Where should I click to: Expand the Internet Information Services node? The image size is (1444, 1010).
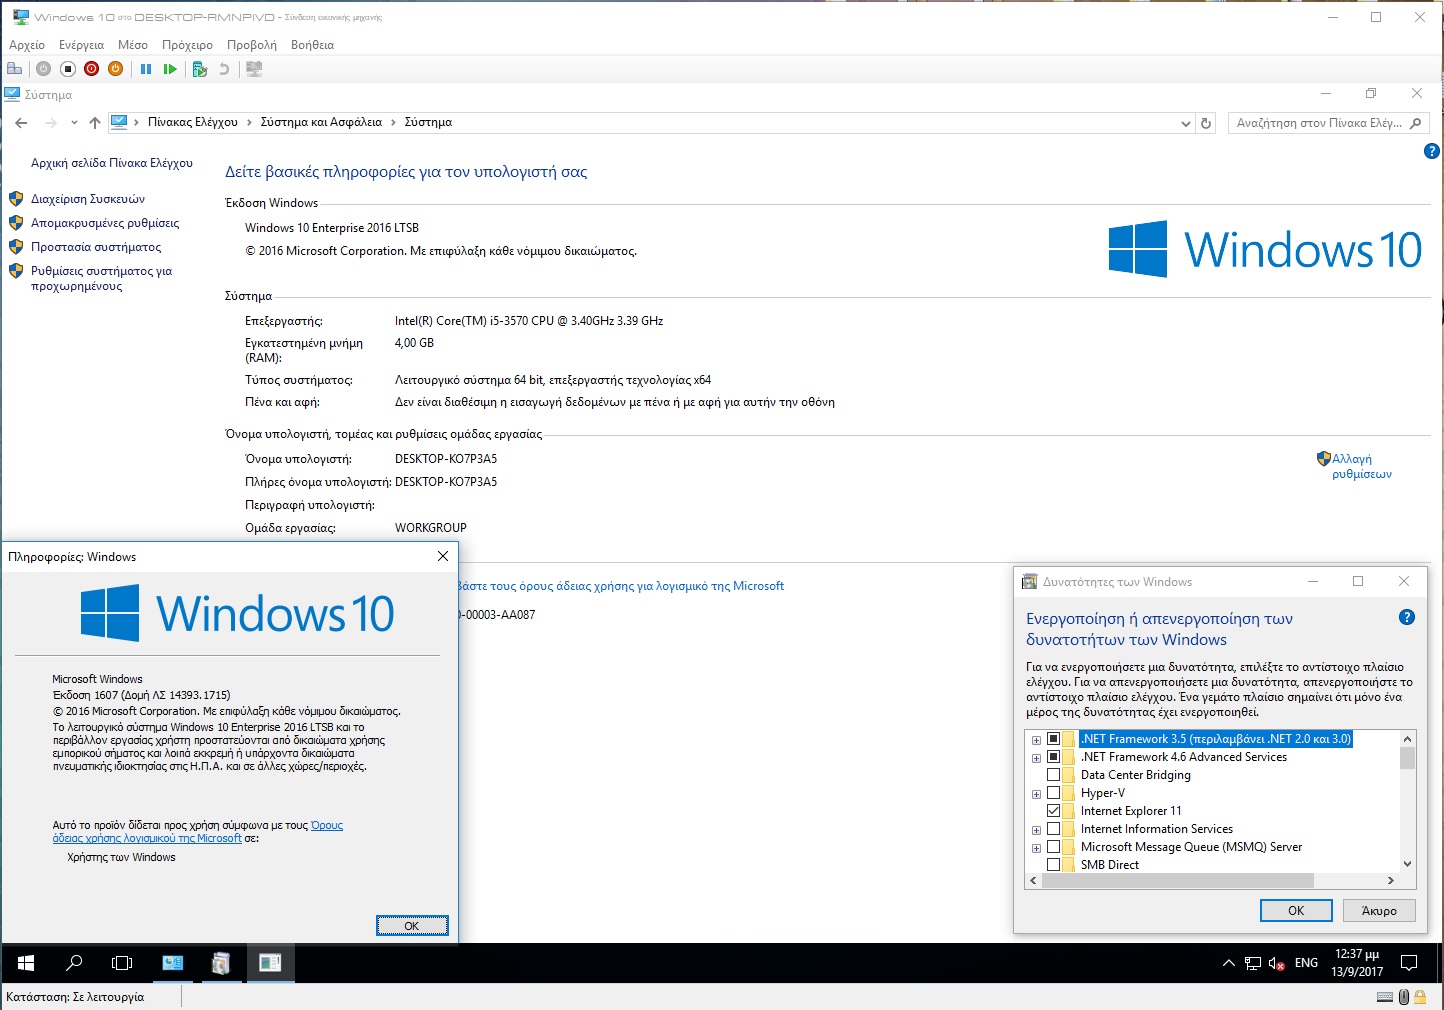click(1036, 830)
